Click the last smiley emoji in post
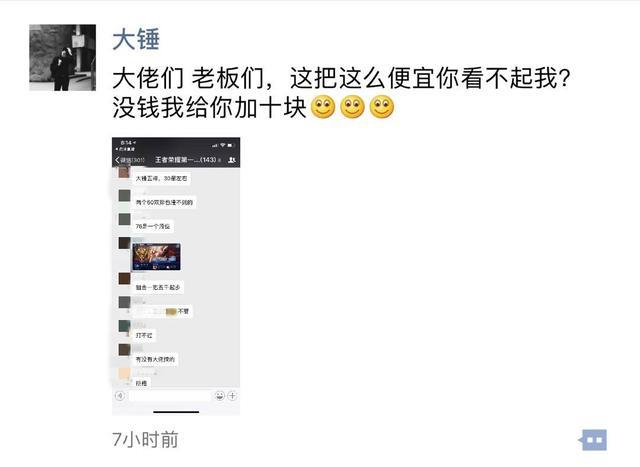The image size is (640, 467). click(x=382, y=107)
